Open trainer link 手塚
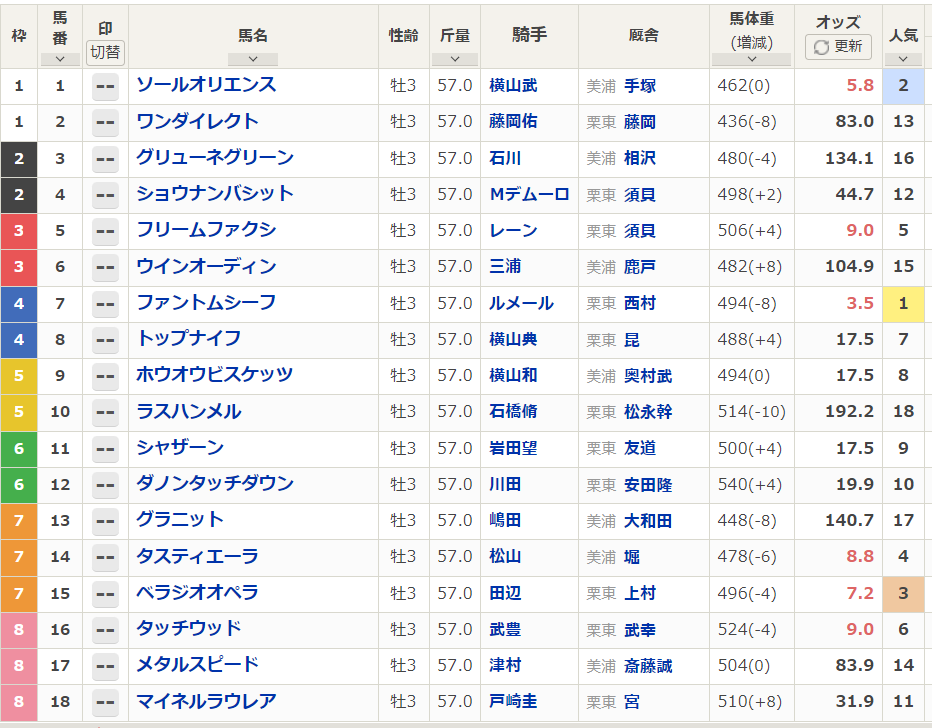Image resolution: width=932 pixels, height=728 pixels. pyautogui.click(x=640, y=86)
